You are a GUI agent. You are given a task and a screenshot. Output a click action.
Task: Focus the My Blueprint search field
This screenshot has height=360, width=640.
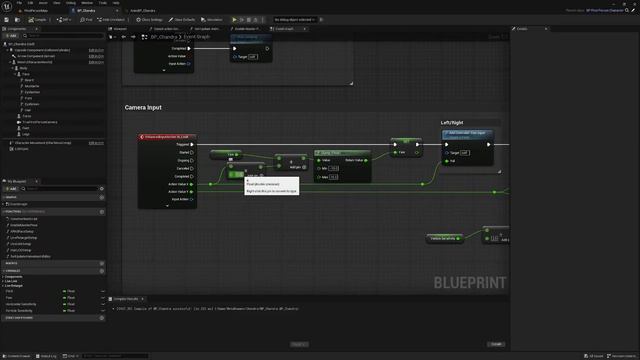60,189
